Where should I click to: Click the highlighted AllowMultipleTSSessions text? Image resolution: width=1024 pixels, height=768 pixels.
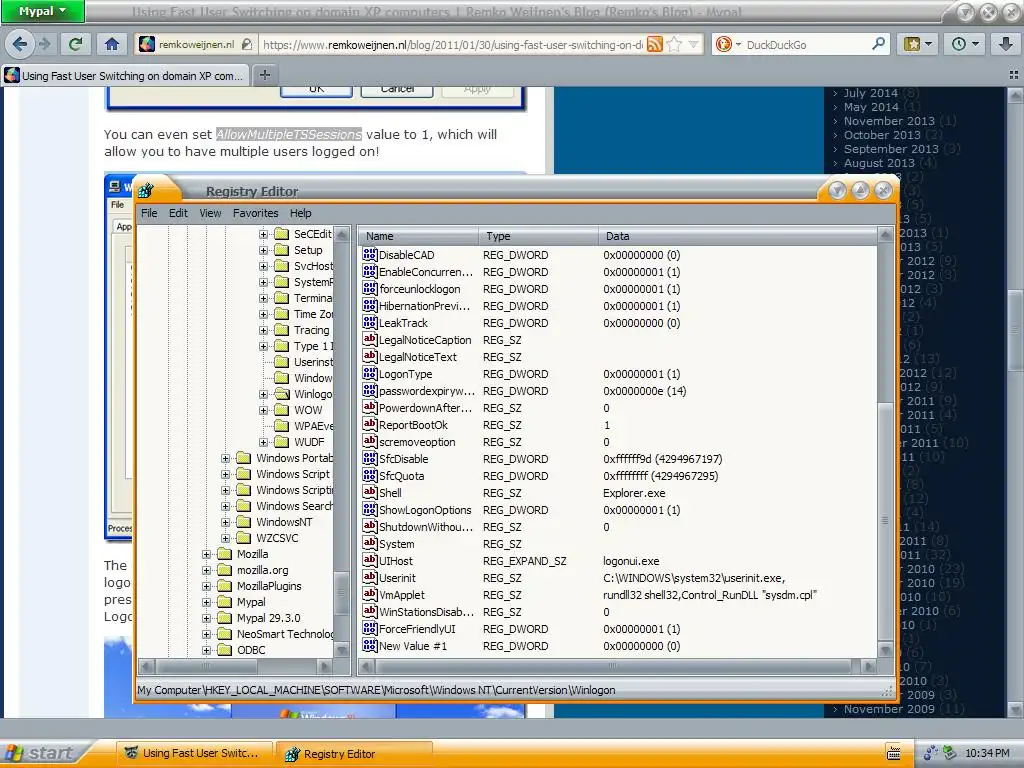289,134
